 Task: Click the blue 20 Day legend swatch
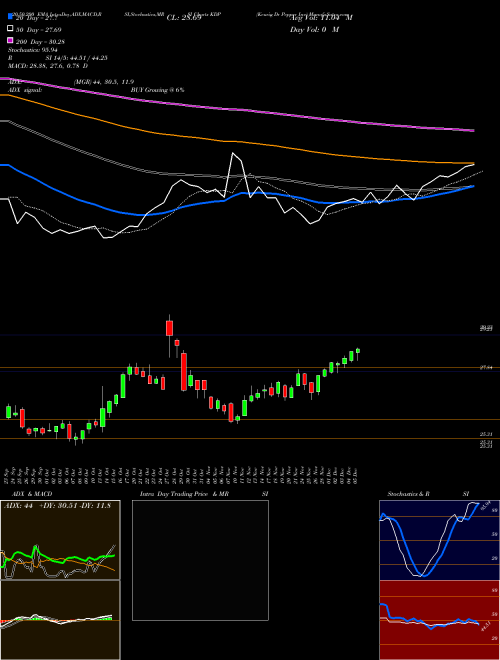(x=10, y=16)
